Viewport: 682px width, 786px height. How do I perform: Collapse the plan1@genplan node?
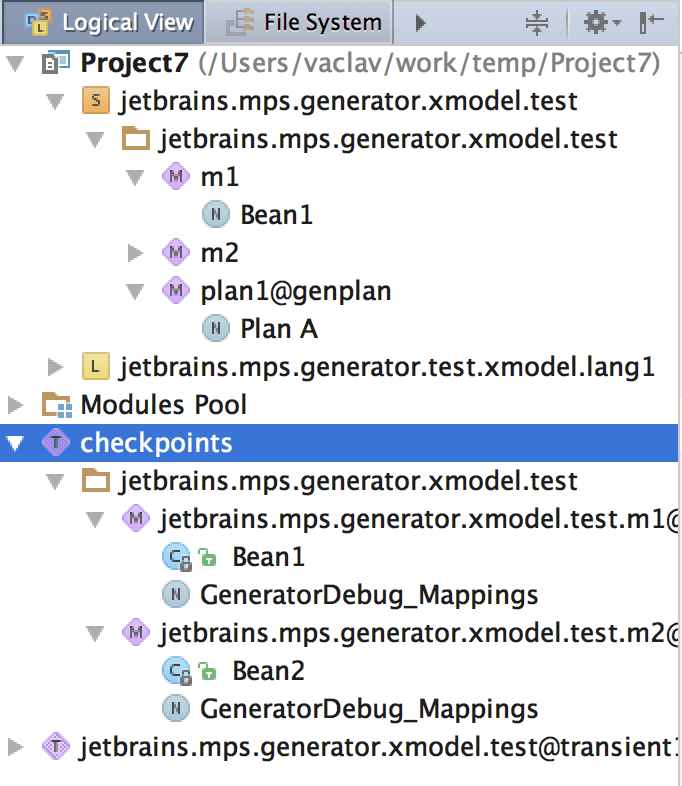point(136,291)
